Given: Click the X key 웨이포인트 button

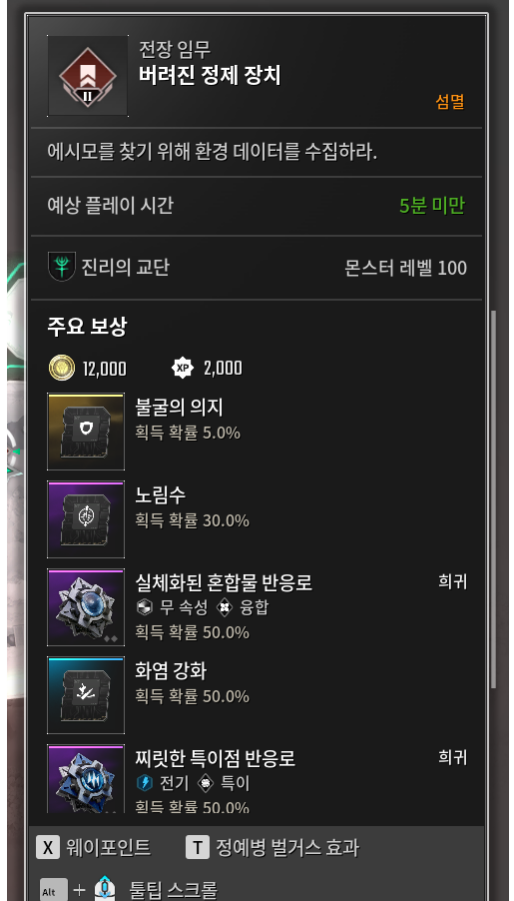Looking at the screenshot, I should click(x=94, y=847).
